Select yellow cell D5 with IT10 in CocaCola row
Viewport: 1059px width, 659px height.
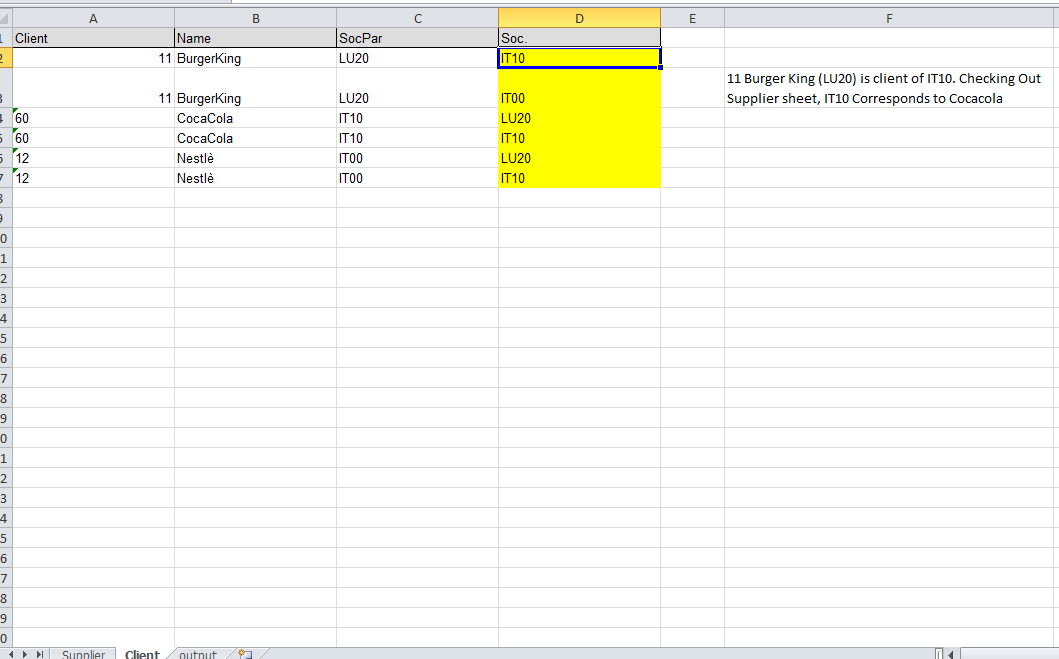tap(579, 138)
